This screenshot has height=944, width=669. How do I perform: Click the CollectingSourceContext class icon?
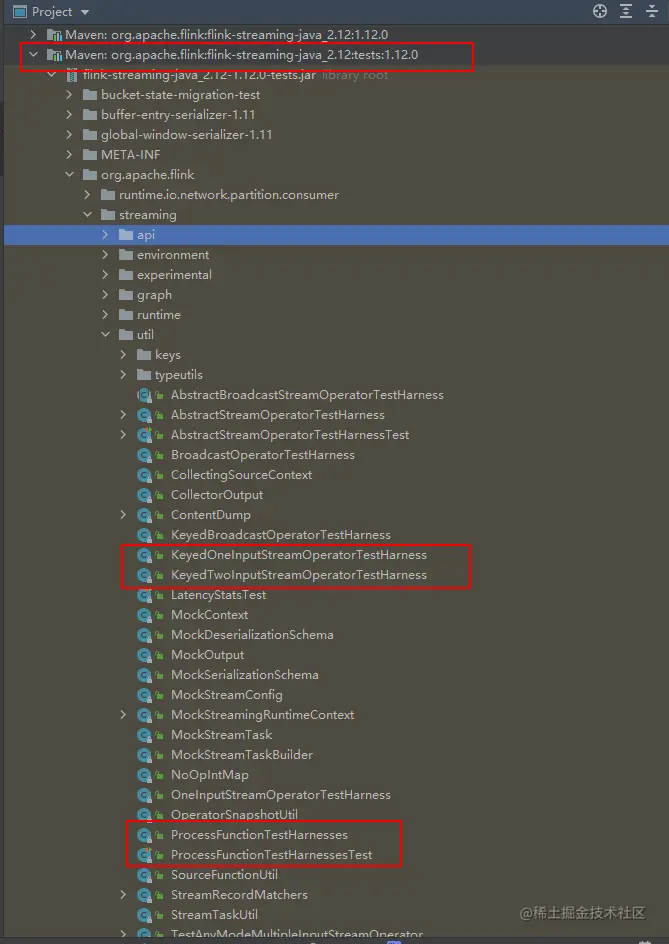click(x=144, y=474)
